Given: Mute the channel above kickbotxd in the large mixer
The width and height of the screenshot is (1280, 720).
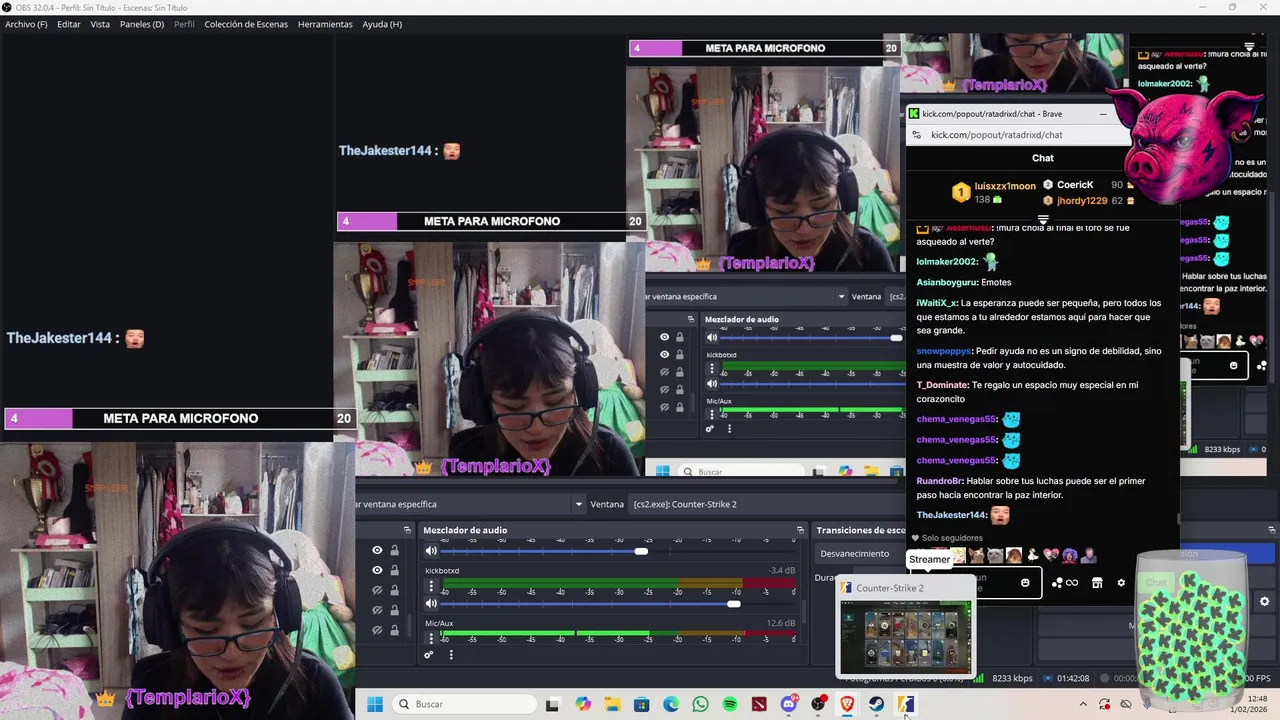Looking at the screenshot, I should (x=432, y=550).
